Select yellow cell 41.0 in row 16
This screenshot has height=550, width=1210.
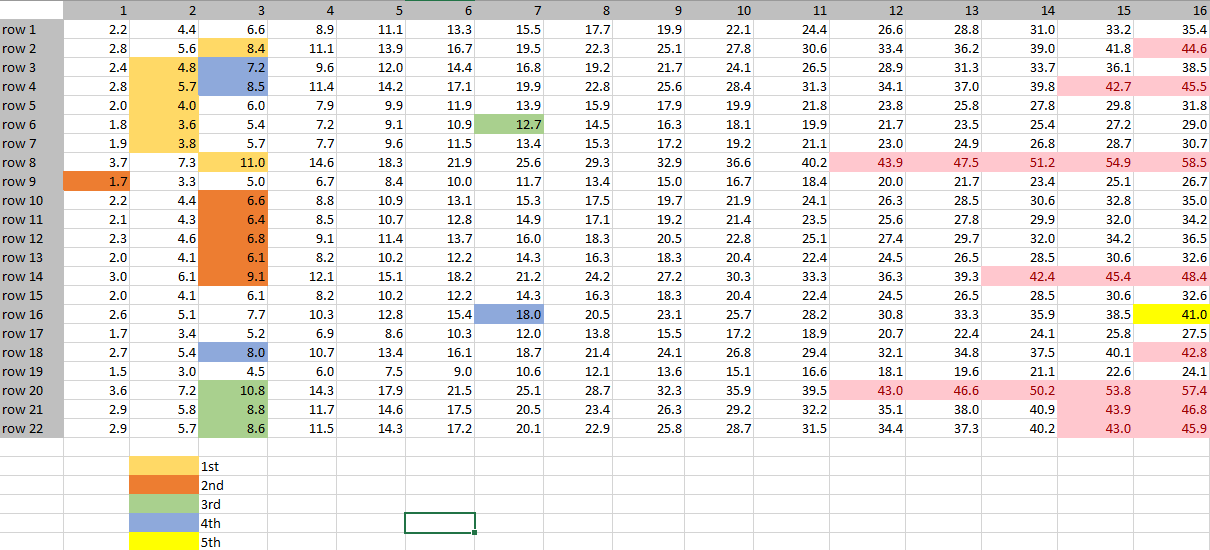[x=1172, y=314]
